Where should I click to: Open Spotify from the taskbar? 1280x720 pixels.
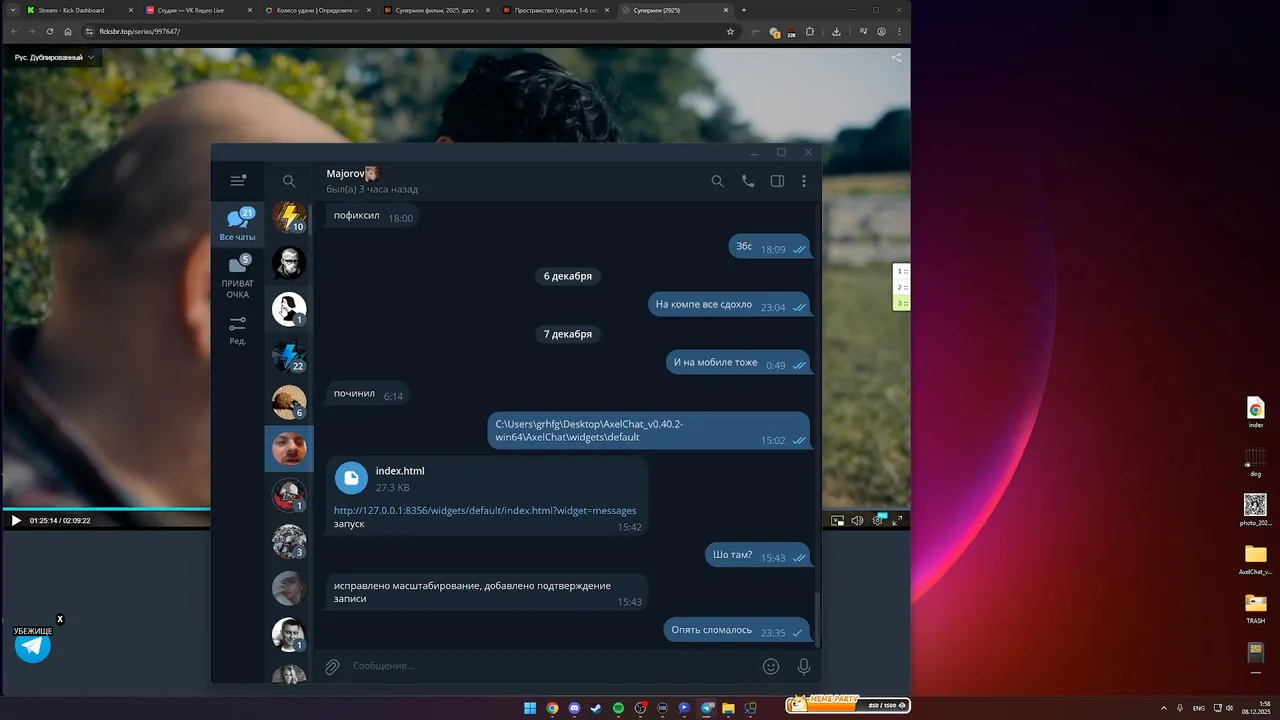(x=618, y=708)
